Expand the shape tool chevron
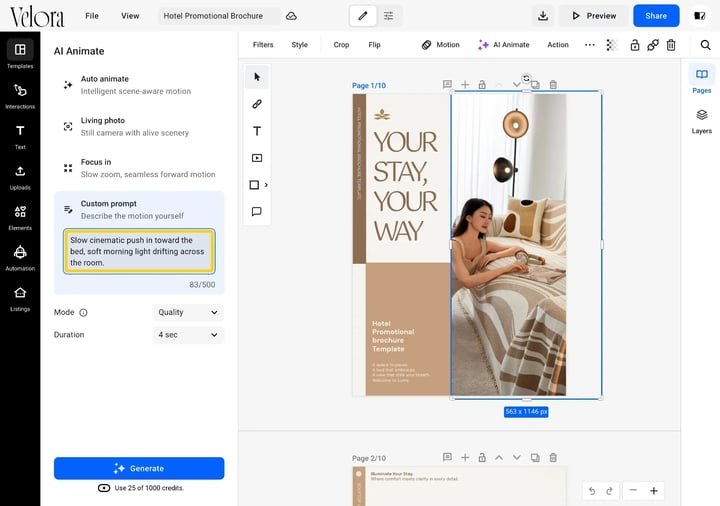Viewport: 720px width, 506px height. point(266,185)
